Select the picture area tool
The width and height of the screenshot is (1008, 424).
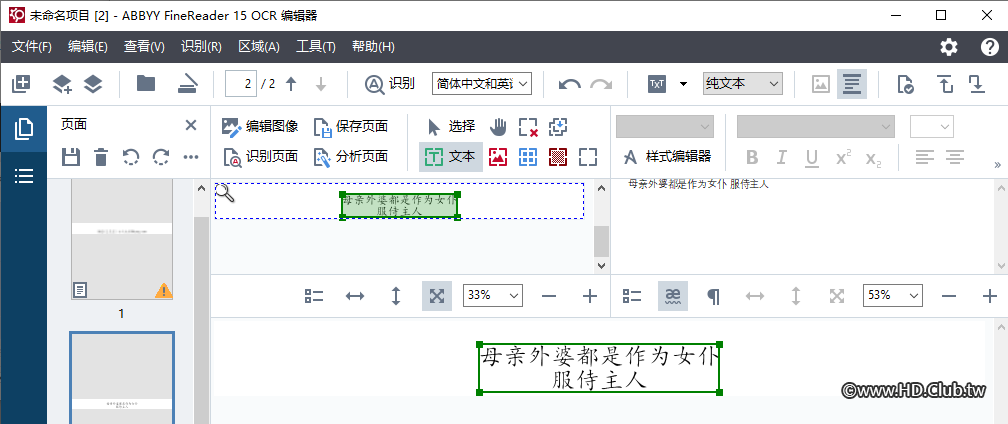pyautogui.click(x=498, y=157)
